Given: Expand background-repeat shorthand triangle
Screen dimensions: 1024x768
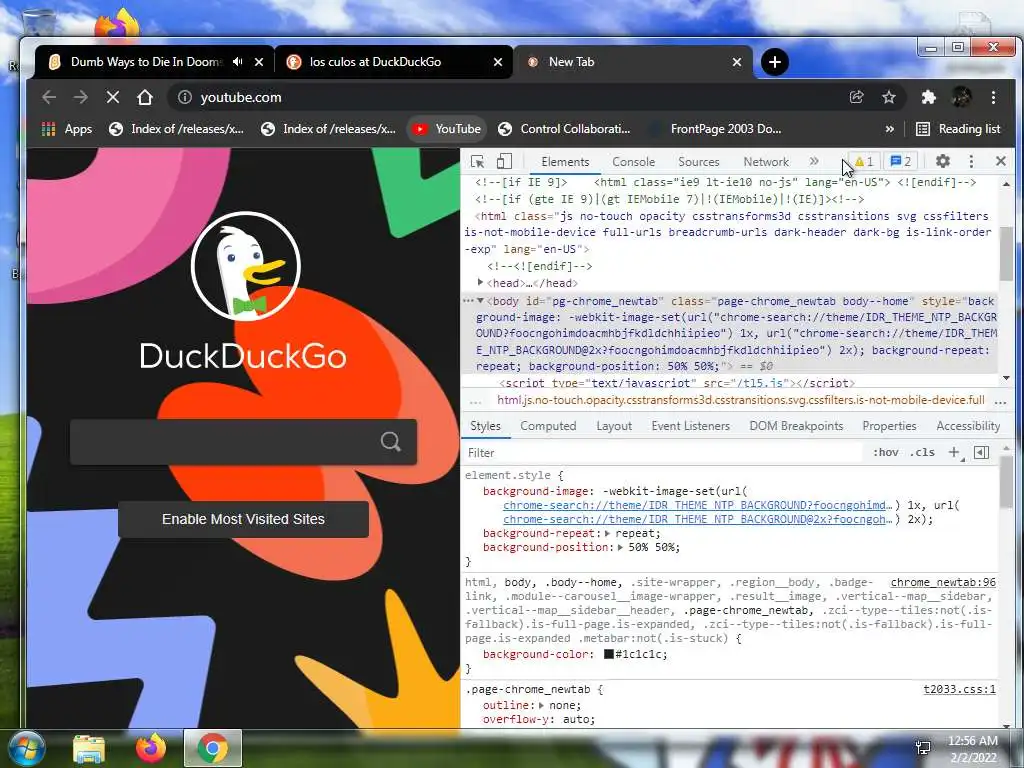Looking at the screenshot, I should point(607,534).
